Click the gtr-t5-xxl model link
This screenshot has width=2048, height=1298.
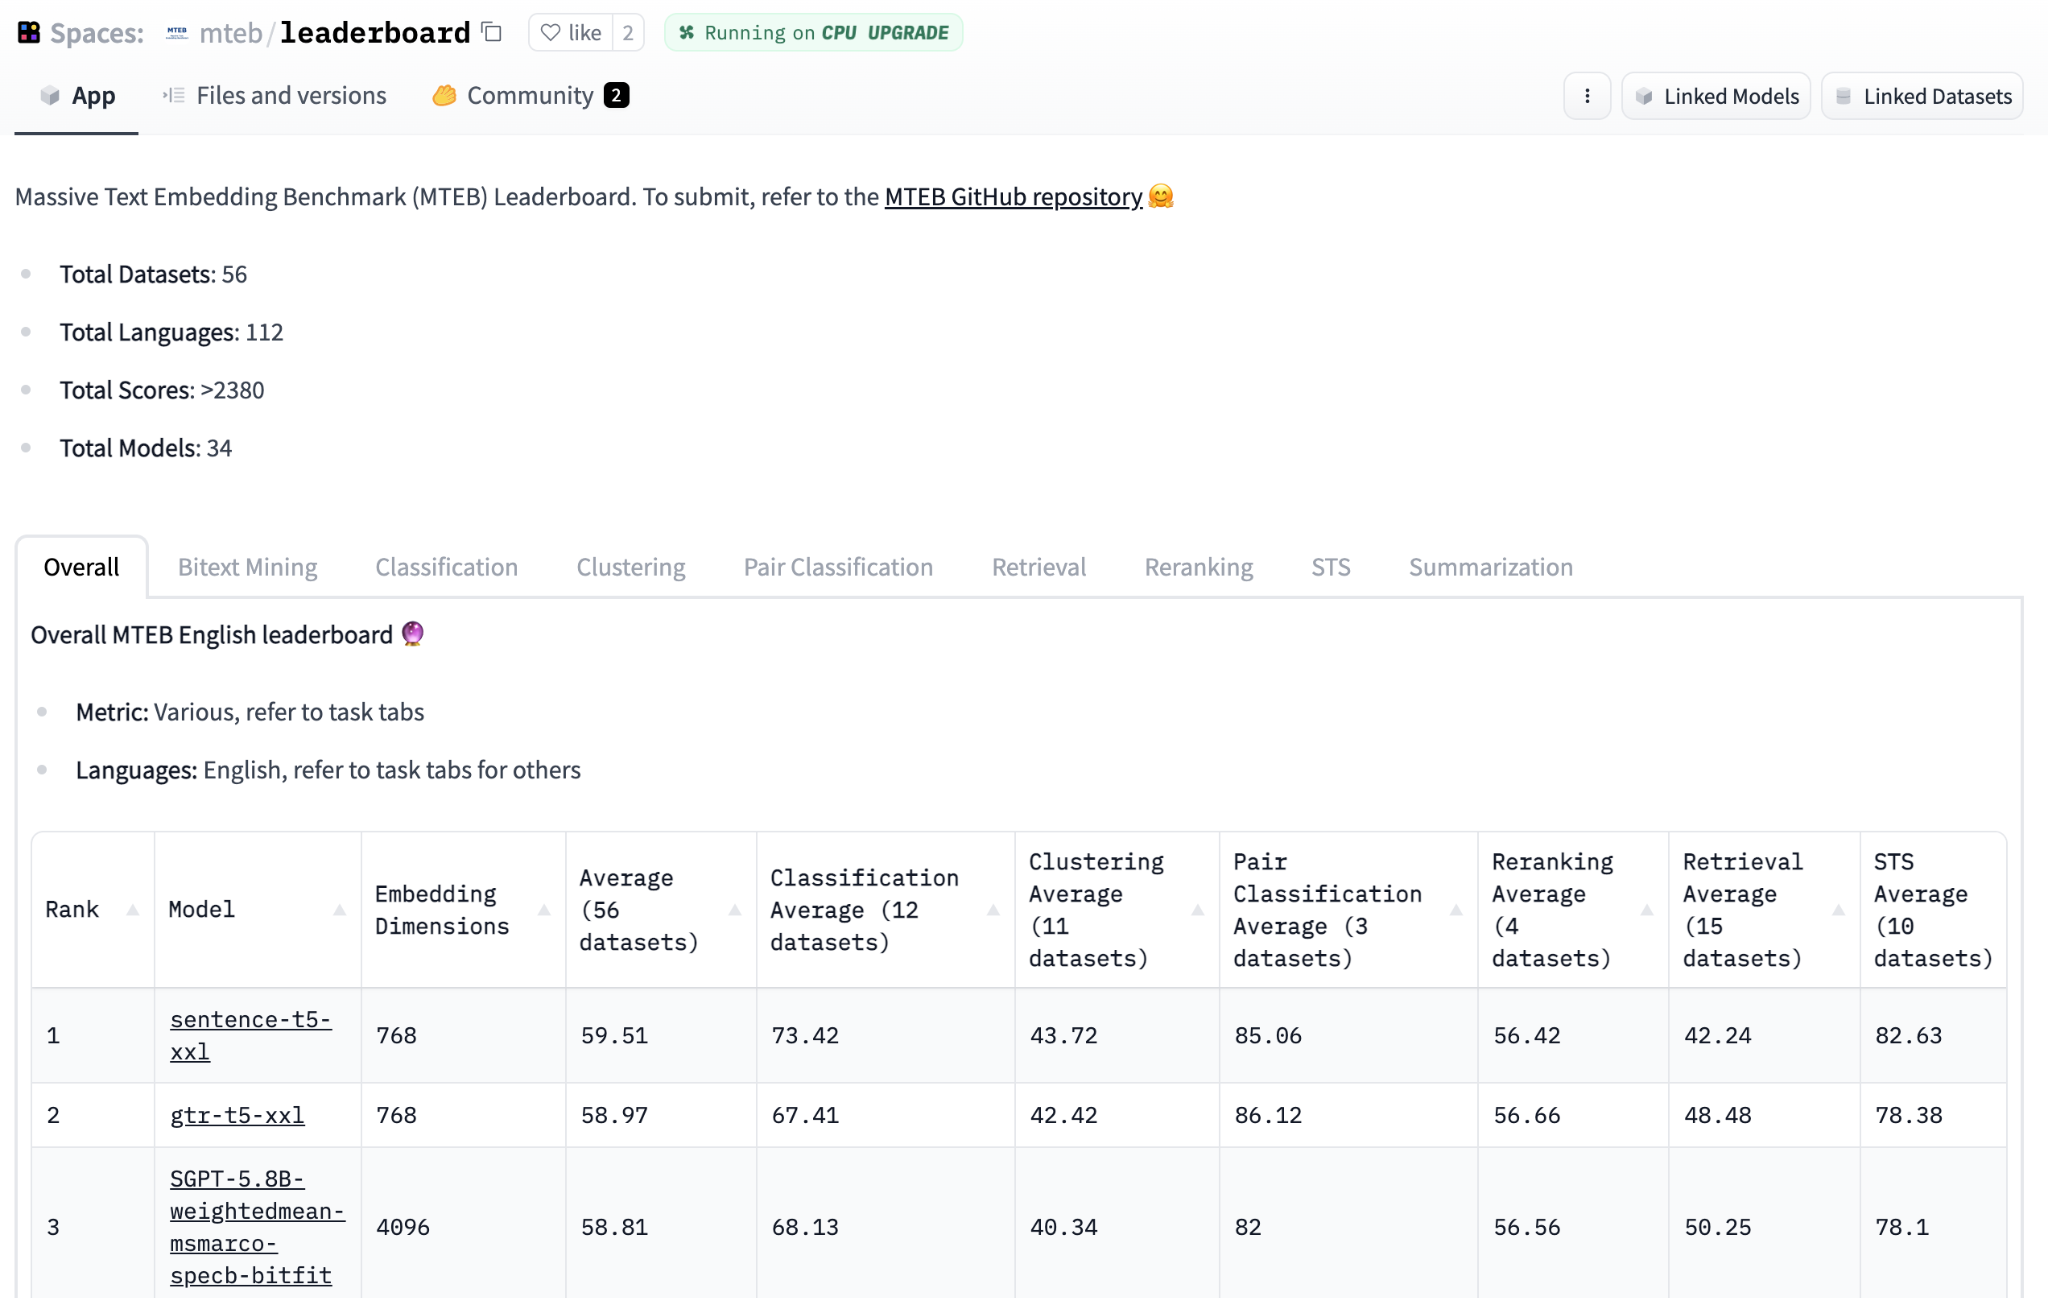[x=237, y=1115]
